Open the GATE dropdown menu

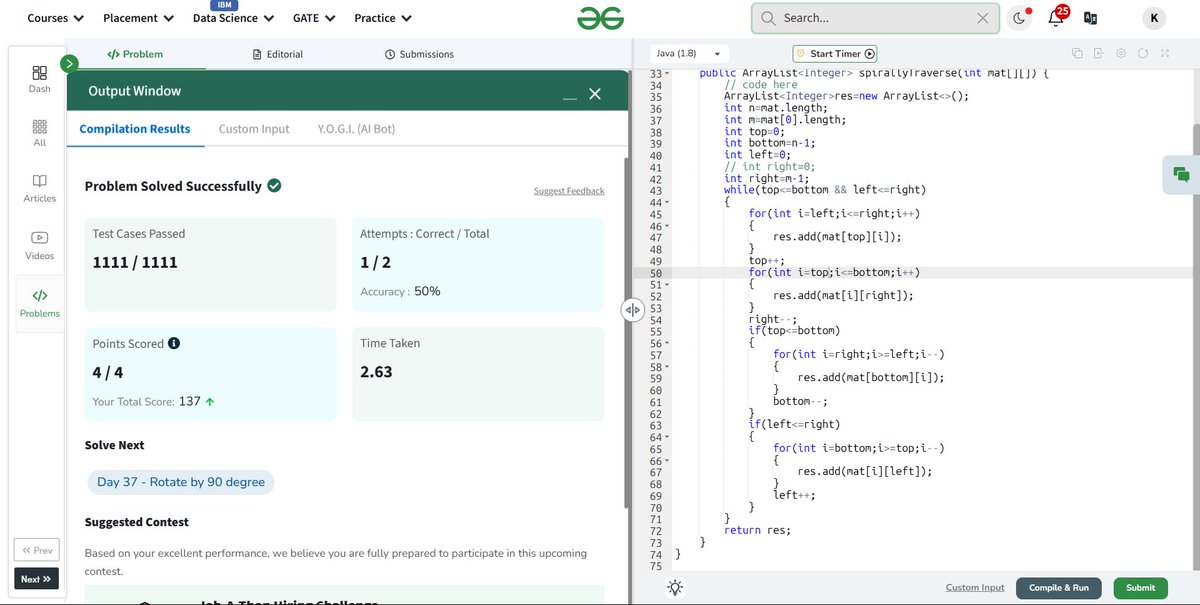[x=314, y=18]
